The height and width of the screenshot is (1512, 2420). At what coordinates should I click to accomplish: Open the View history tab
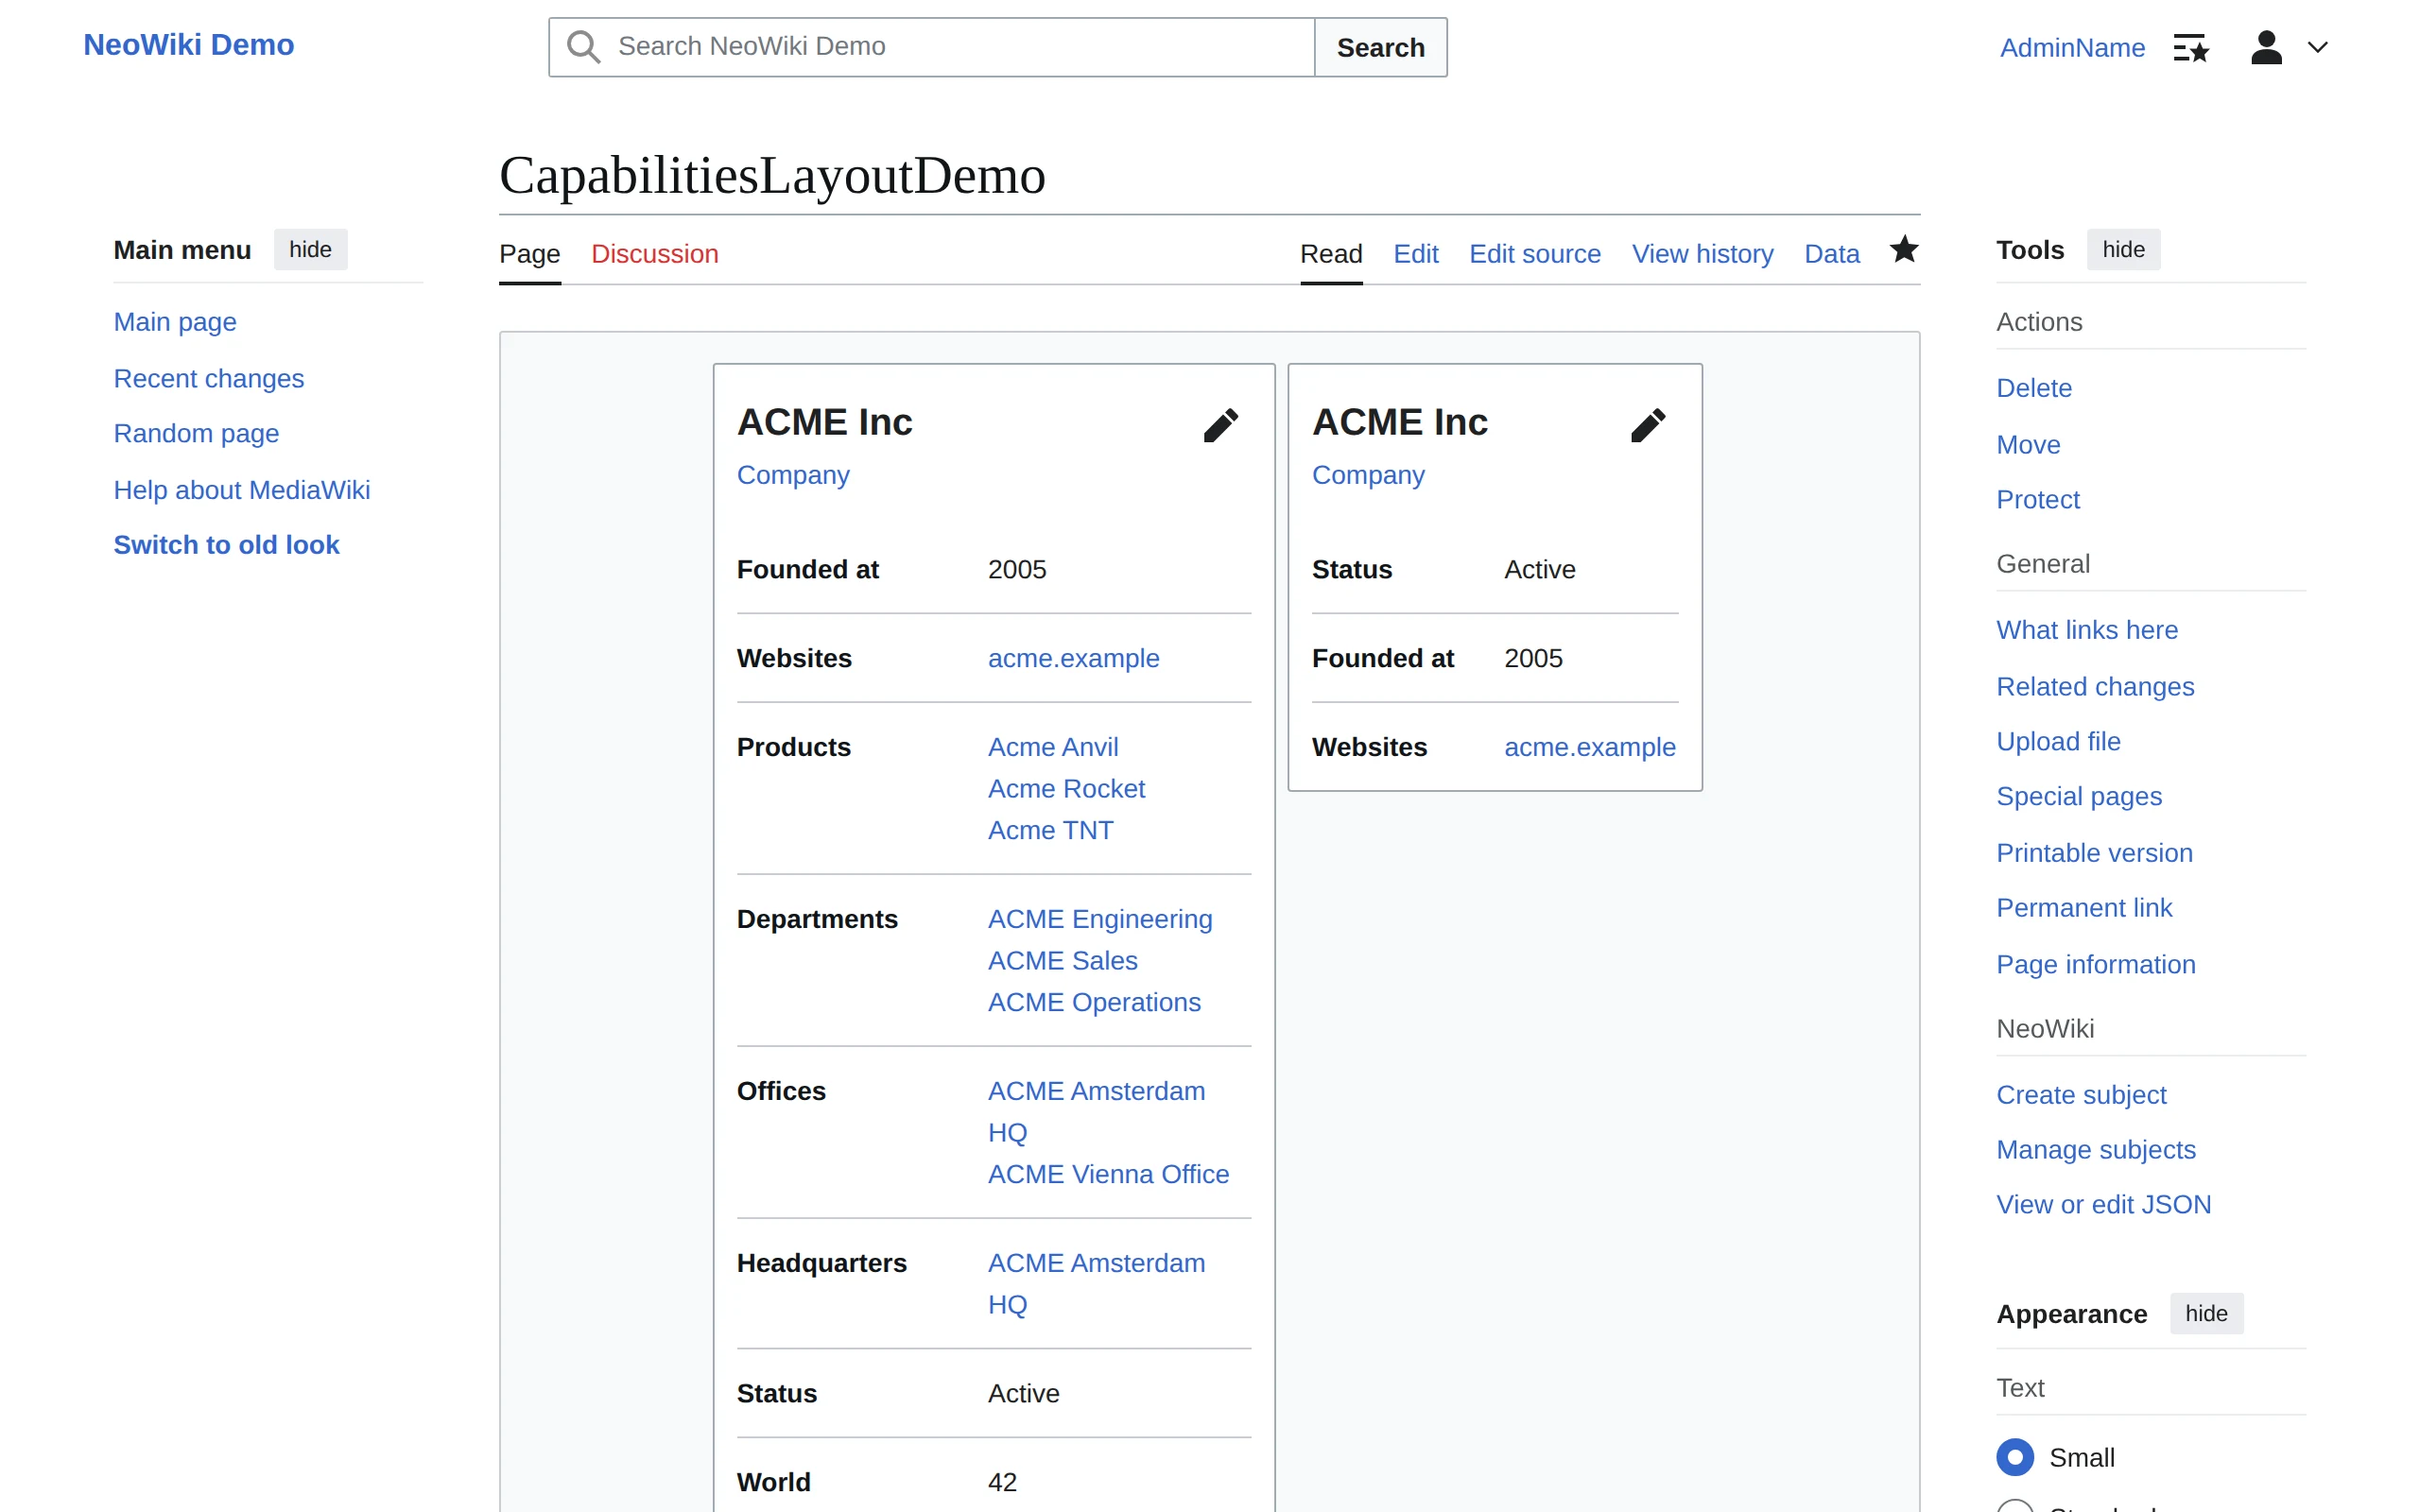[x=1703, y=254]
